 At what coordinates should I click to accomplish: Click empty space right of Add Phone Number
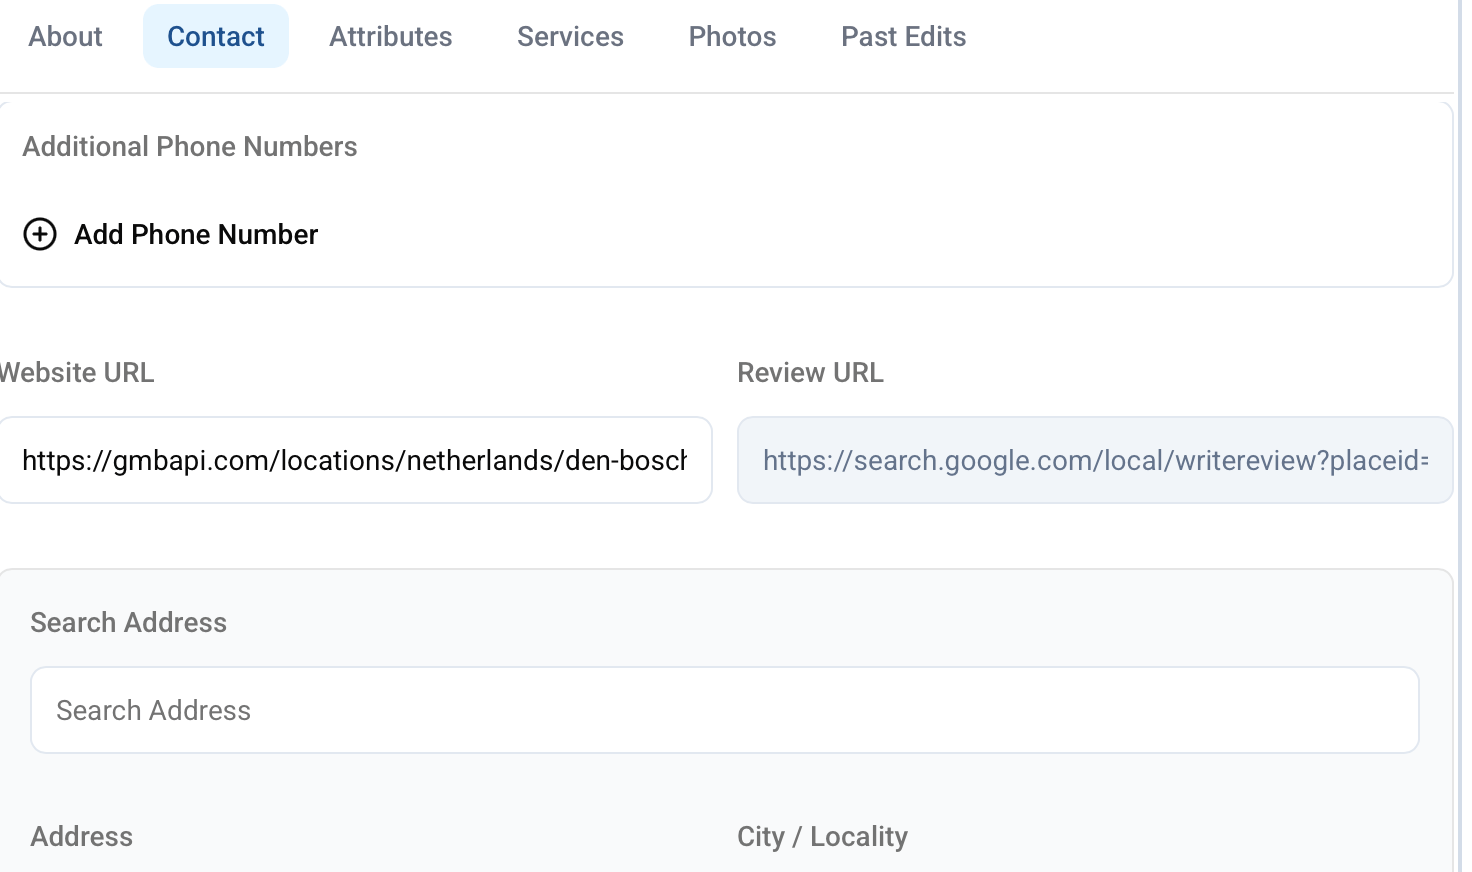pos(850,234)
